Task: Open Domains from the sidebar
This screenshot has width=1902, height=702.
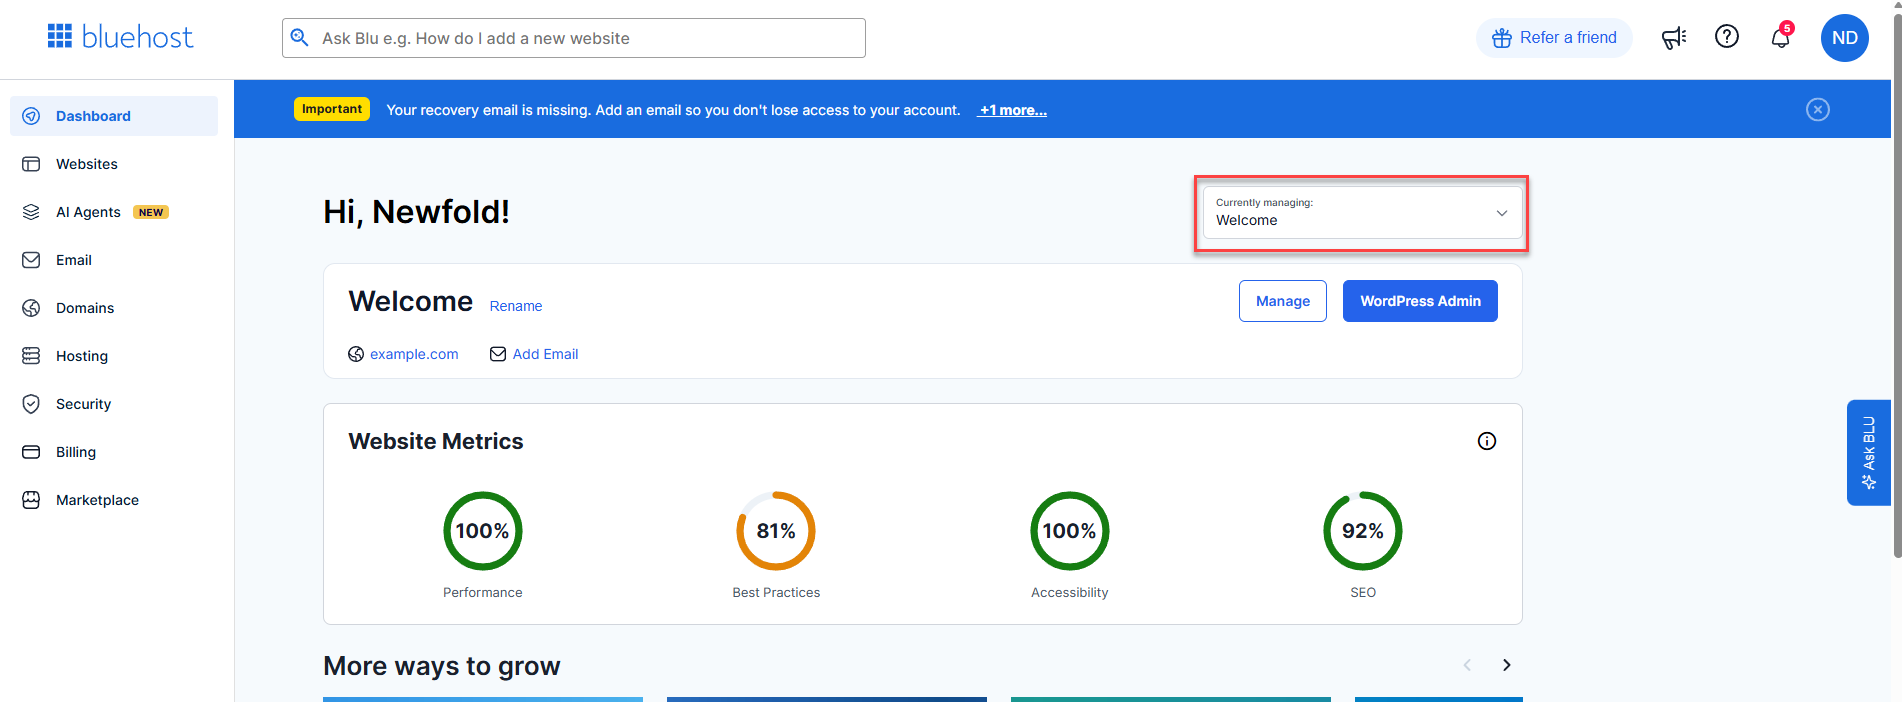Action: (114, 308)
